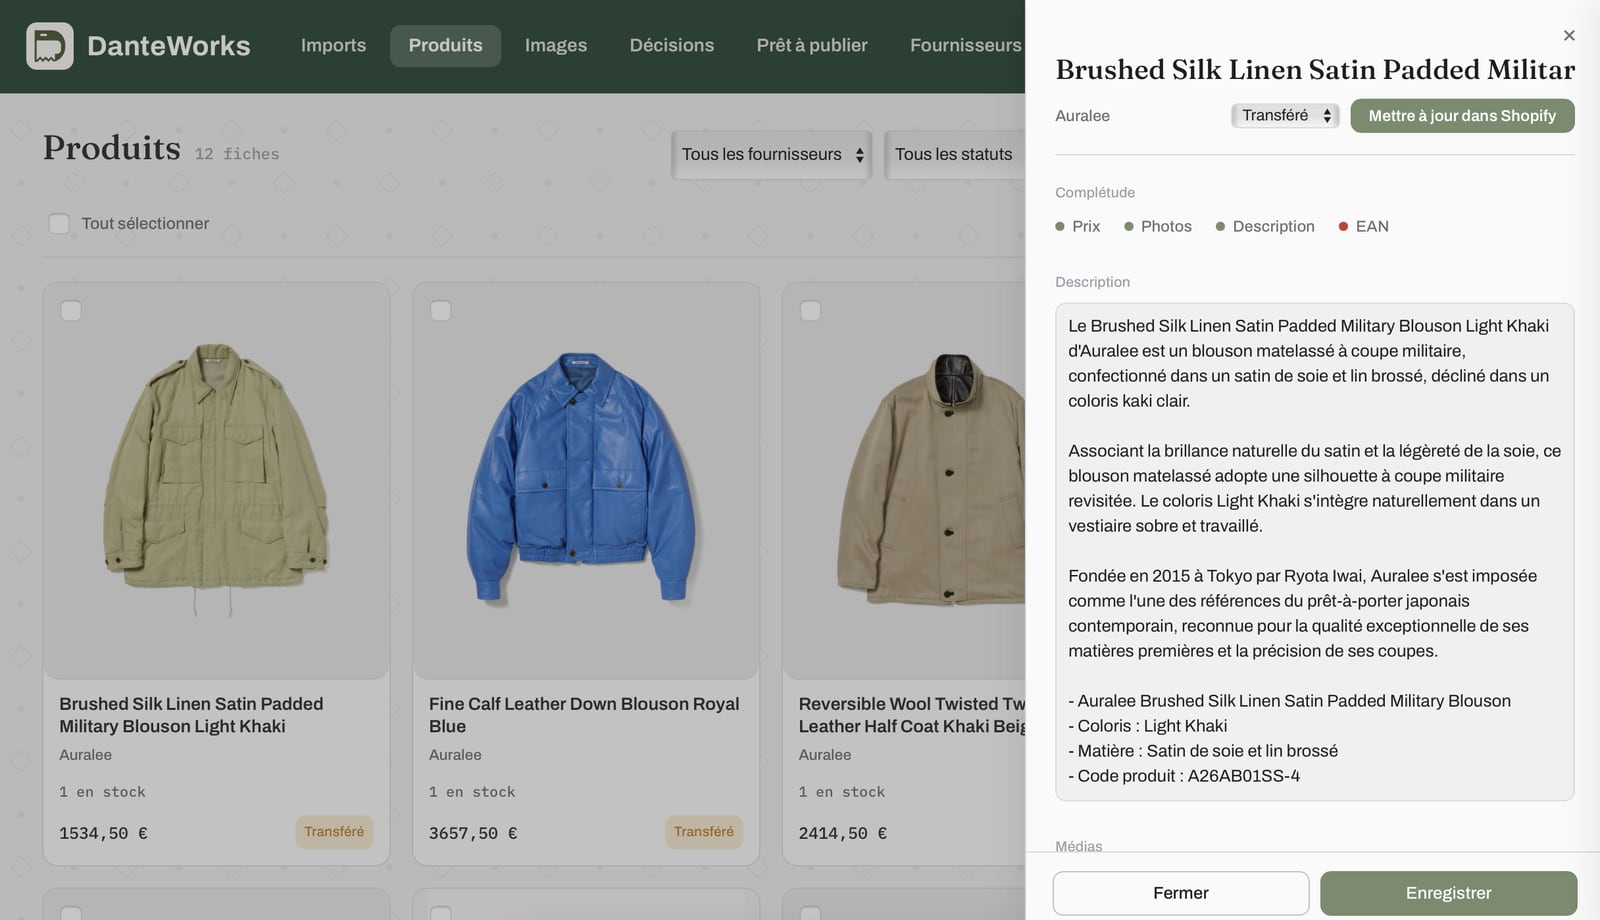Click the Transféré badge on Fine Calf Leather card
This screenshot has height=920, width=1600.
pos(704,832)
